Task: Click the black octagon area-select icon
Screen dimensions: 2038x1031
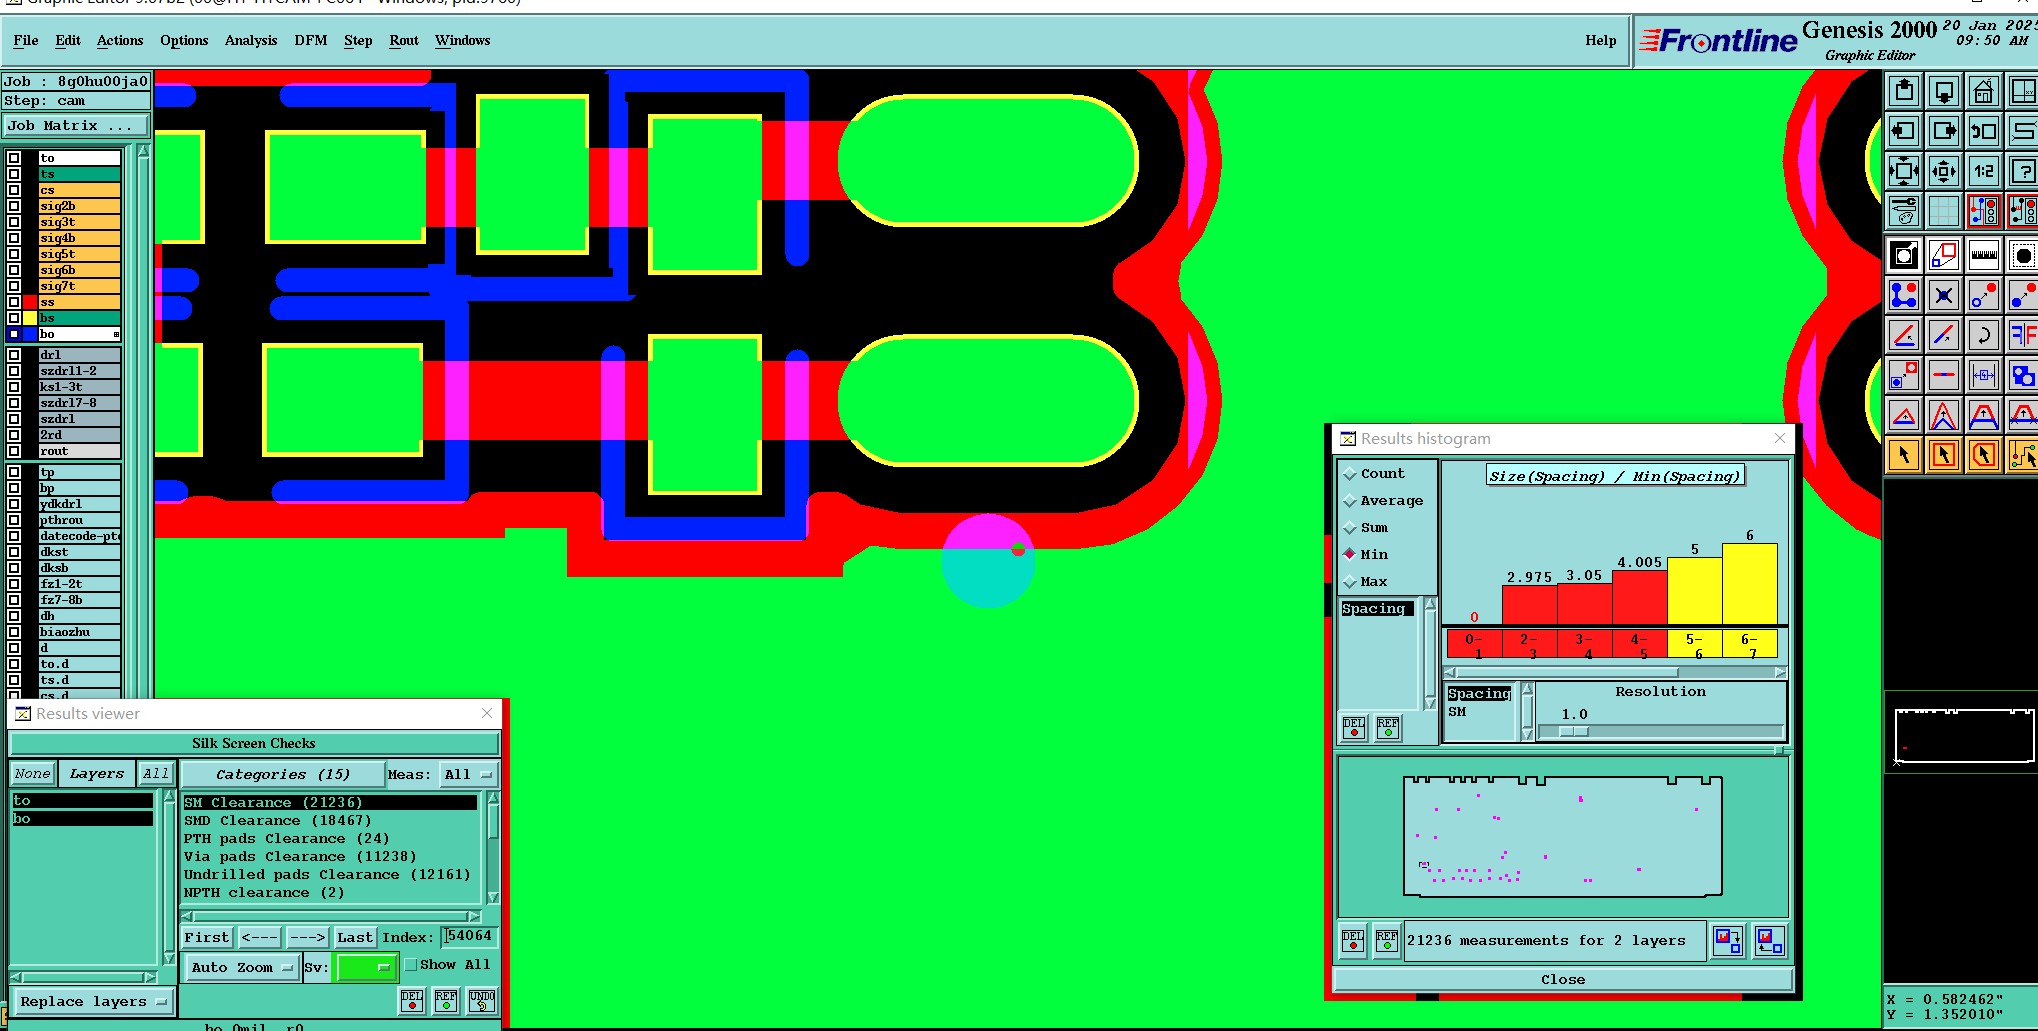Action: [2022, 256]
